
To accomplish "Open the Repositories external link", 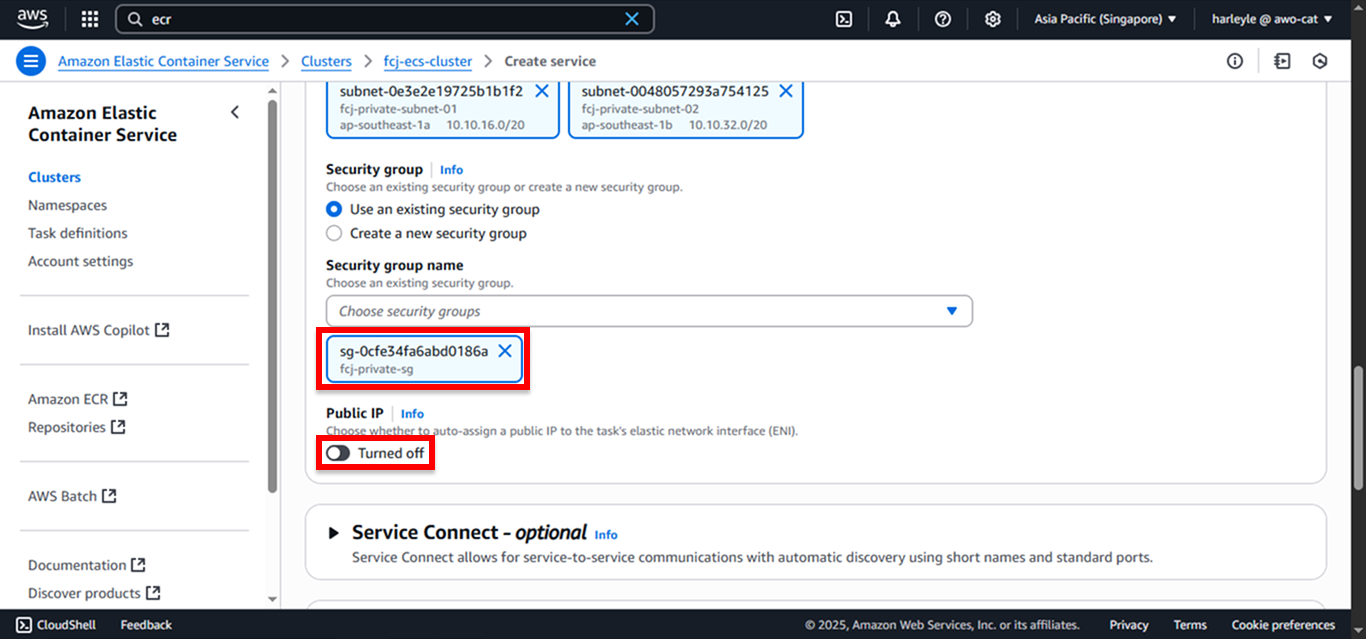I will pos(76,427).
